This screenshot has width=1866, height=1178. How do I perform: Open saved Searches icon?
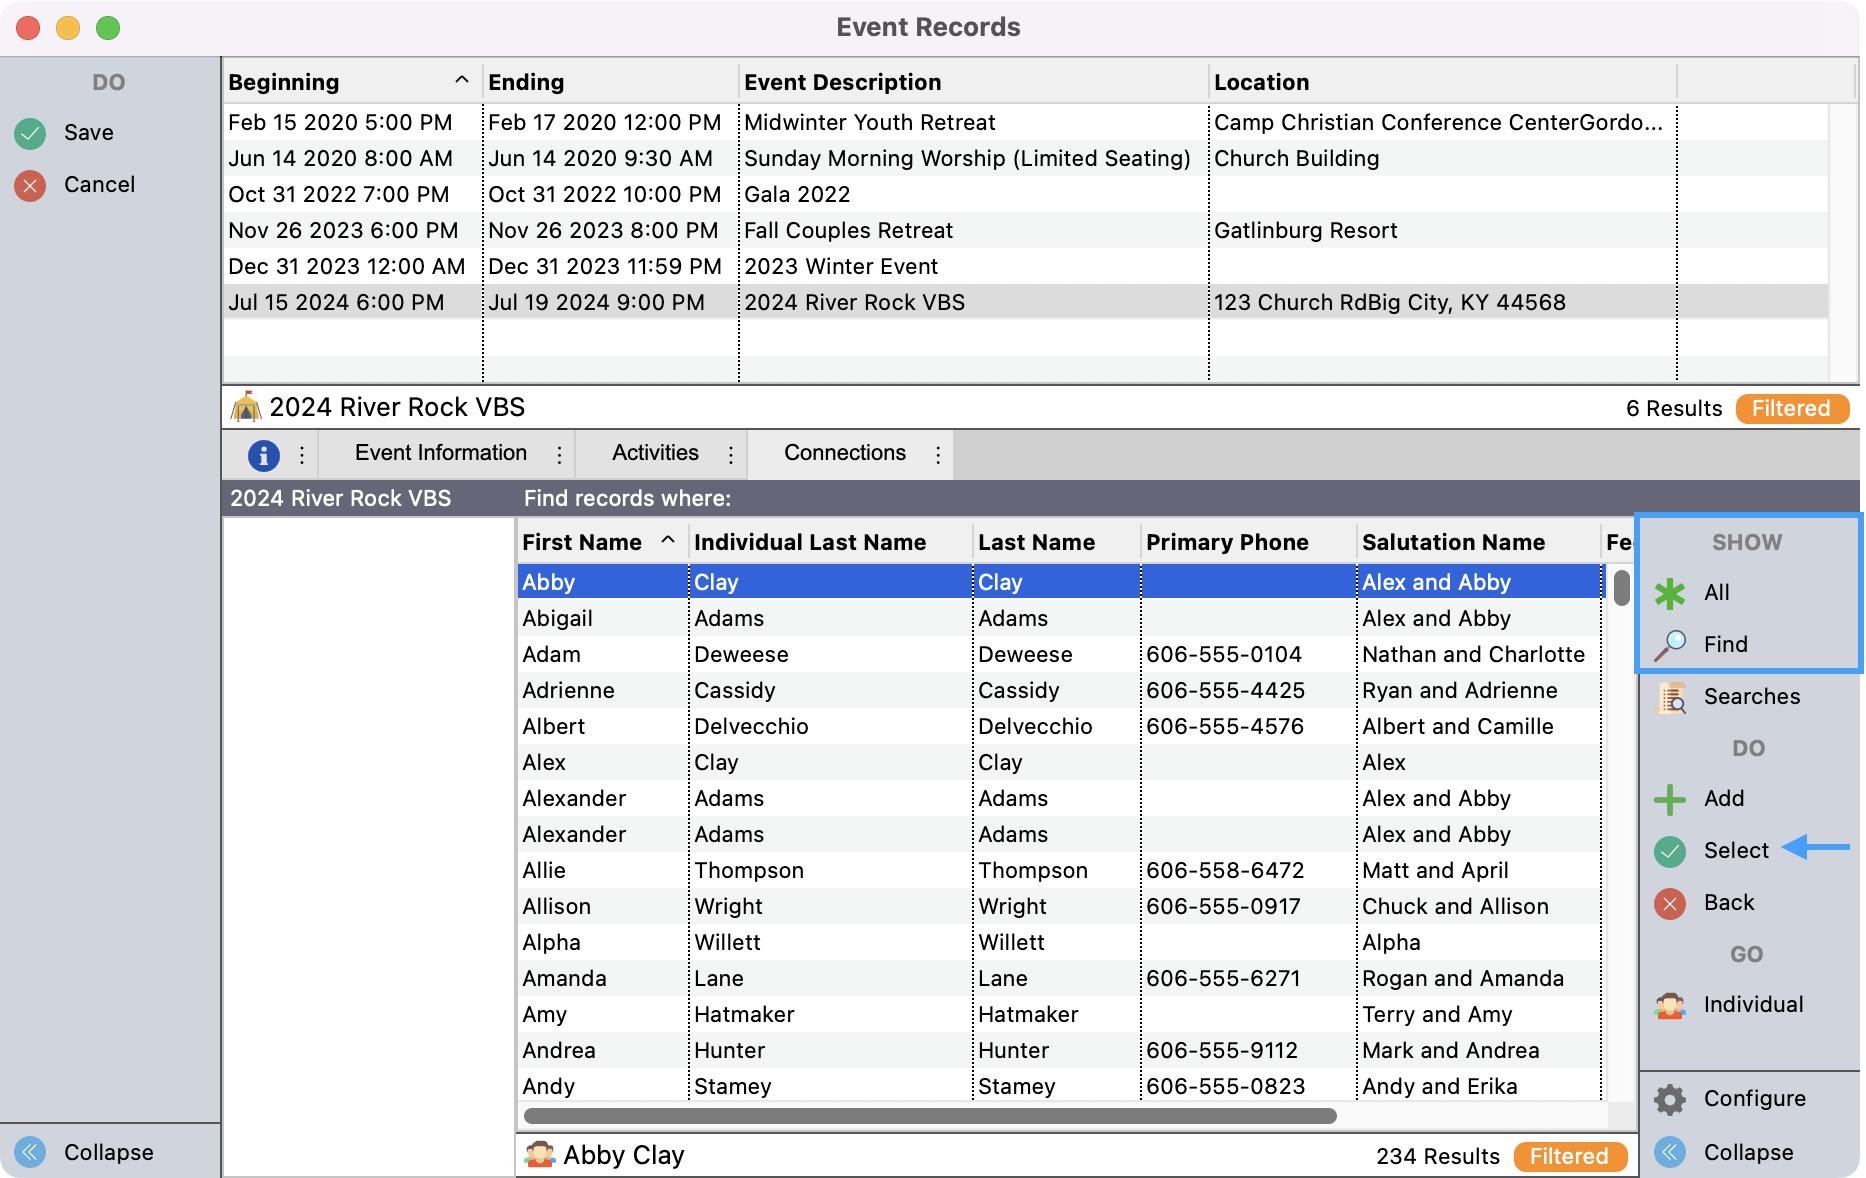click(1669, 697)
